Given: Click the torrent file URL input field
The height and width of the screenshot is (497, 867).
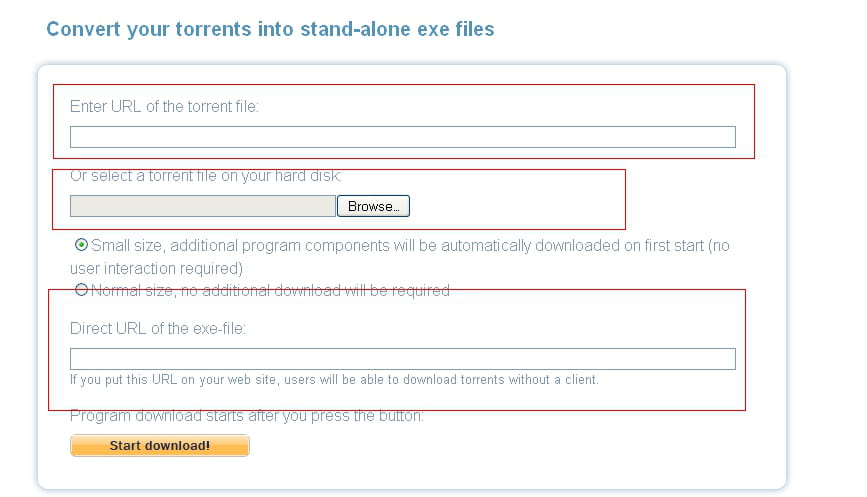Looking at the screenshot, I should tap(403, 137).
